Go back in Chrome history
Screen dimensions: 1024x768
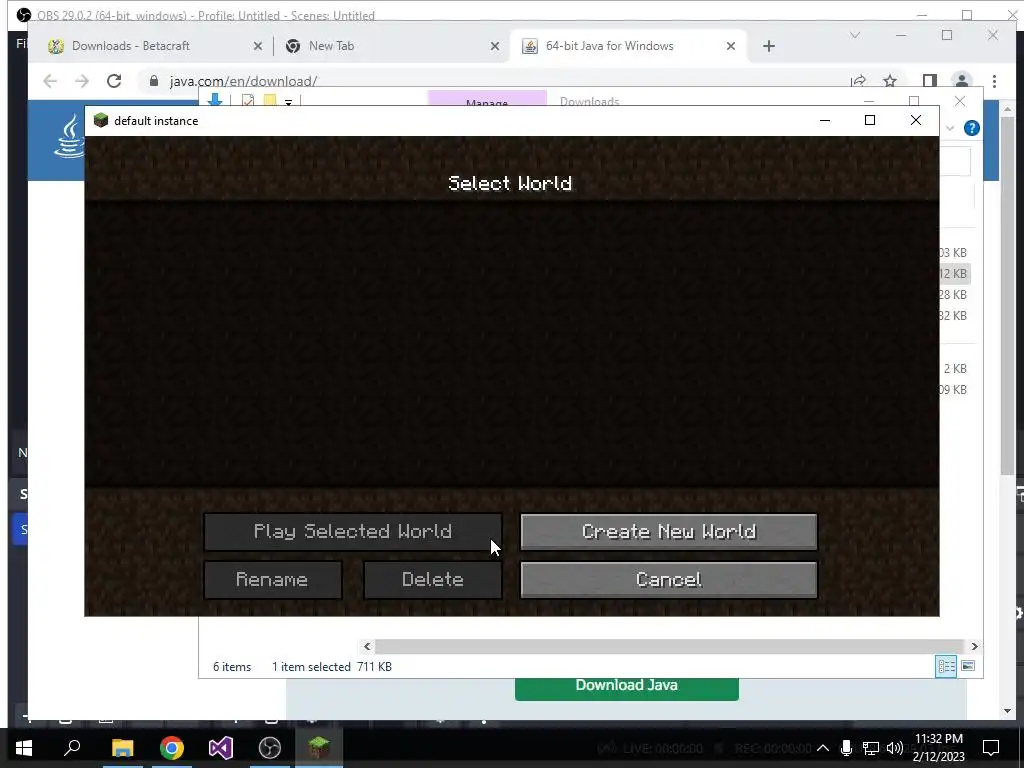pos(50,81)
